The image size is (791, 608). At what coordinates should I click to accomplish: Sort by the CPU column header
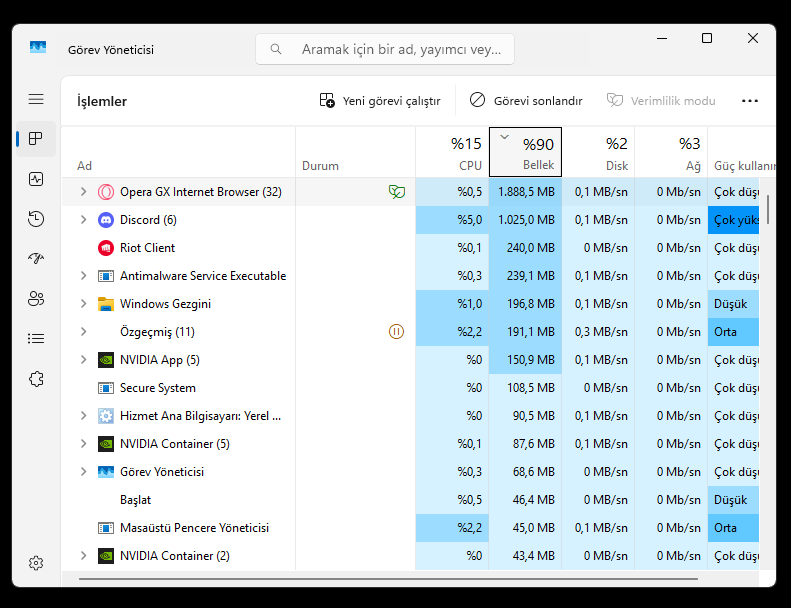pyautogui.click(x=452, y=152)
